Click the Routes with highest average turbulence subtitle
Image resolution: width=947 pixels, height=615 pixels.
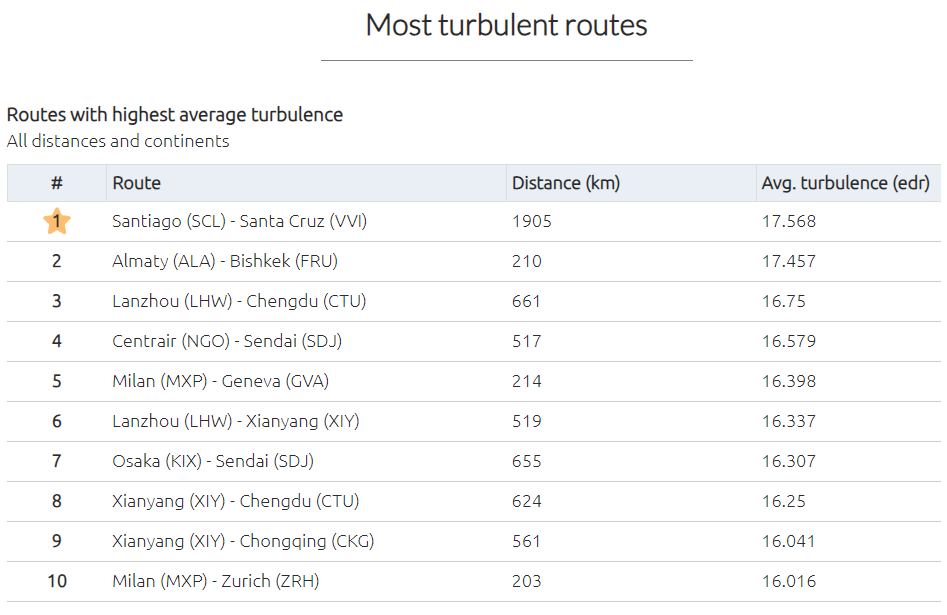coord(175,115)
